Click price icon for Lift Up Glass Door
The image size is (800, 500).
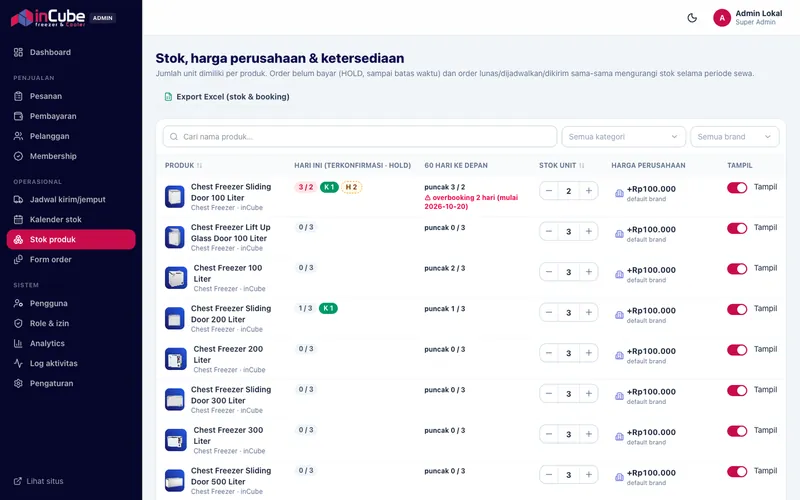[x=619, y=234]
